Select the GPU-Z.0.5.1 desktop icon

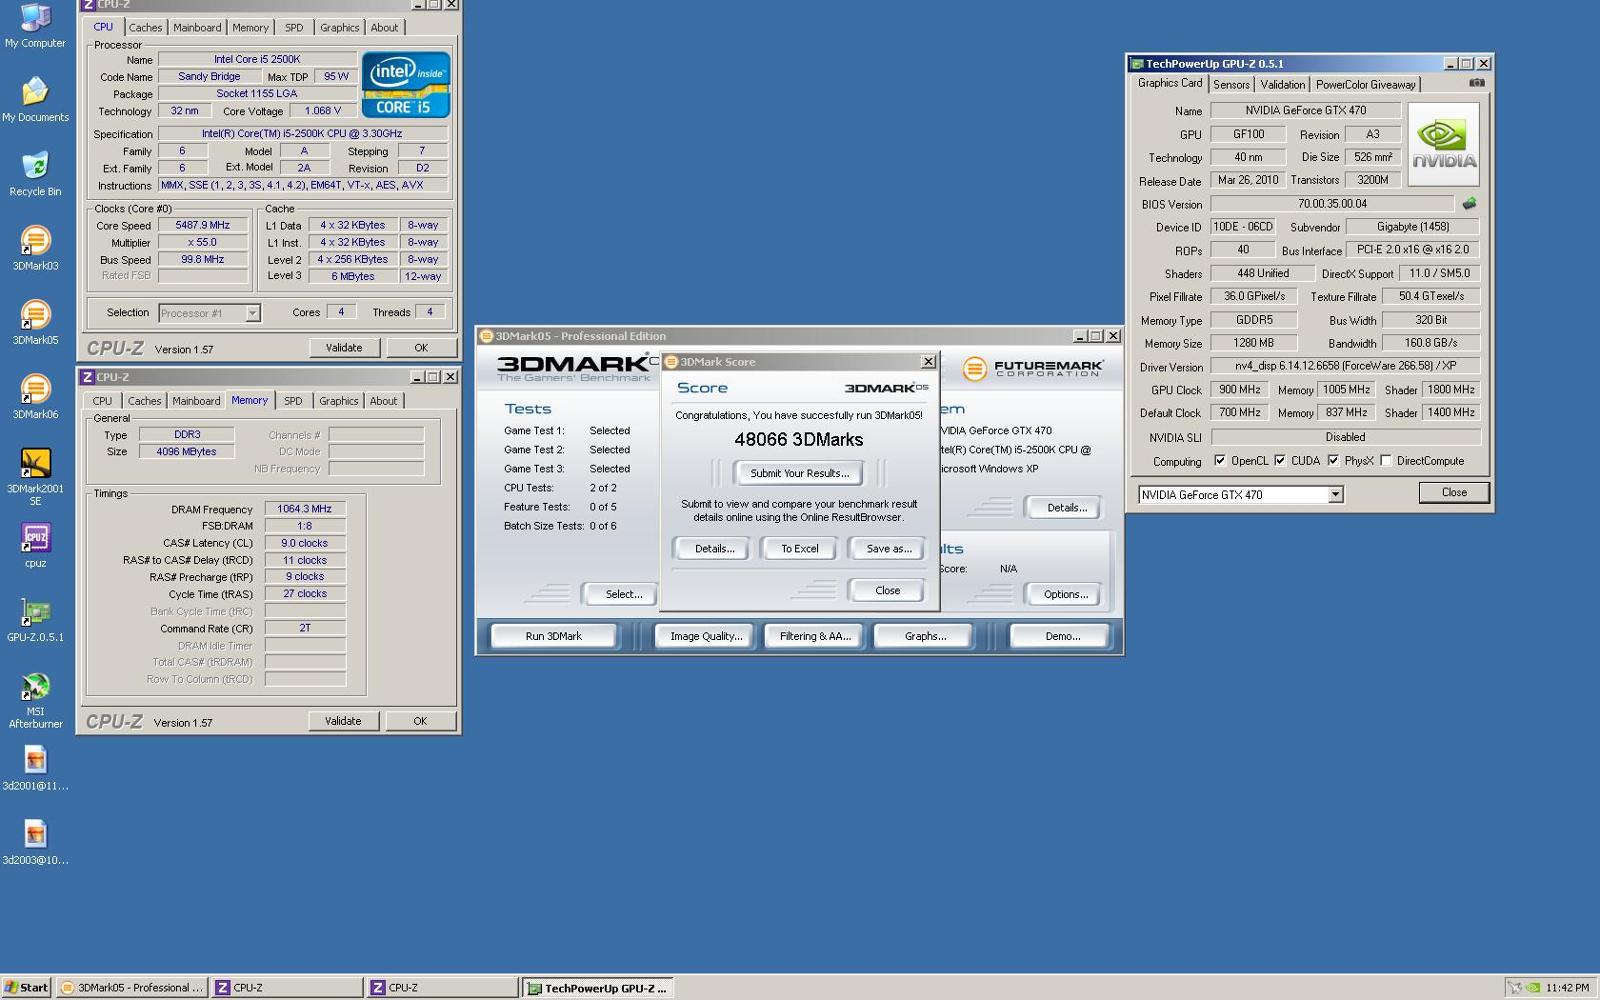click(x=35, y=619)
